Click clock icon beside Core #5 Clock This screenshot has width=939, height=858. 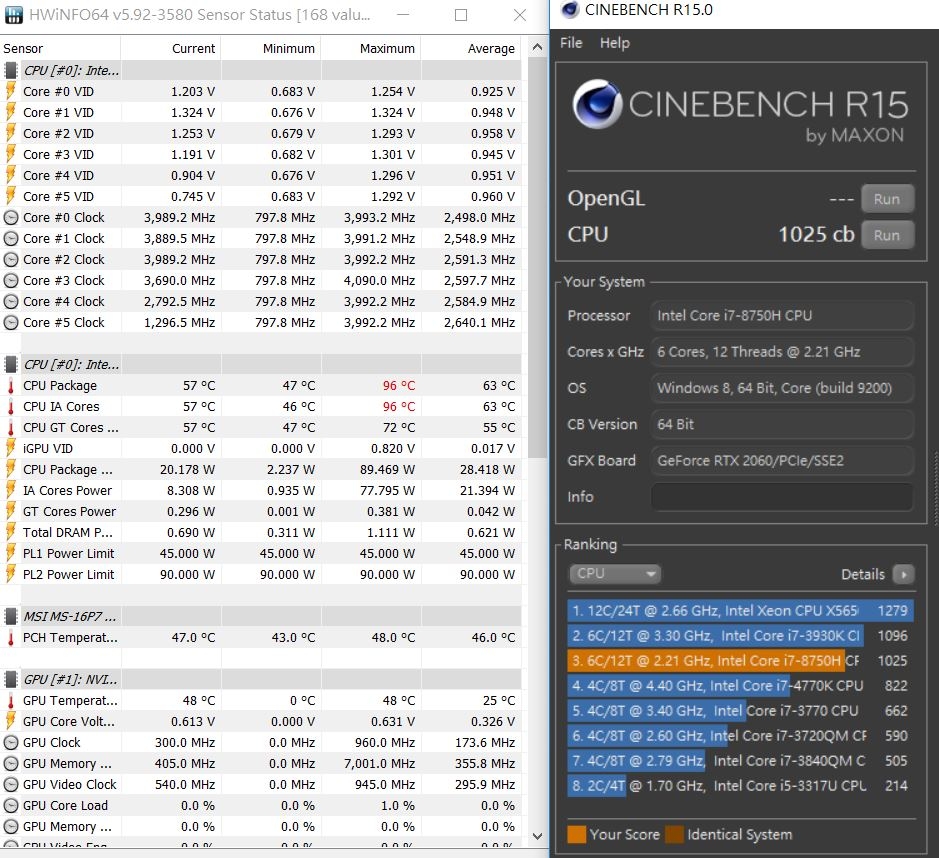point(11,323)
